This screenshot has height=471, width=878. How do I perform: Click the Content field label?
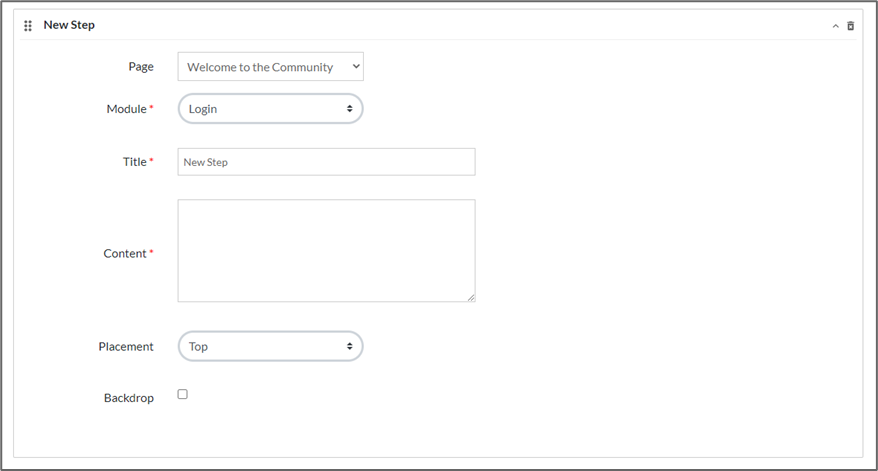click(x=125, y=254)
